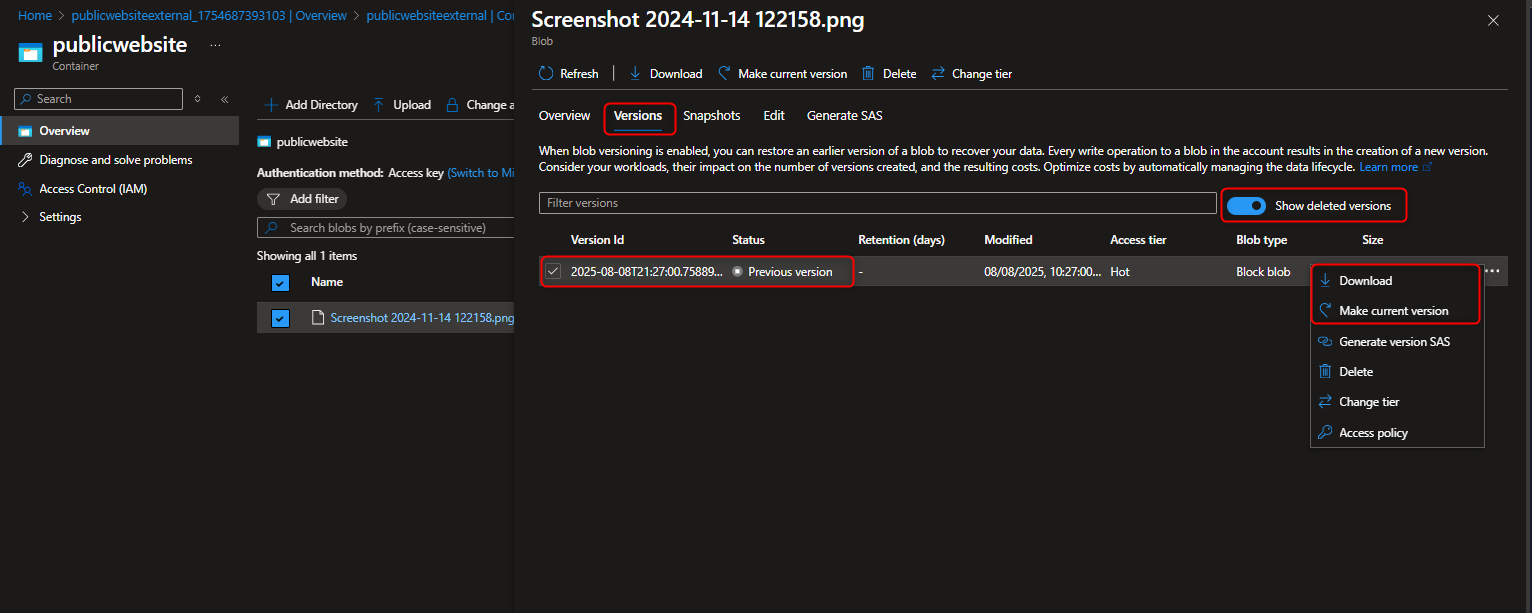The width and height of the screenshot is (1532, 613).
Task: Click Make current version in the toolbar
Action: click(782, 73)
